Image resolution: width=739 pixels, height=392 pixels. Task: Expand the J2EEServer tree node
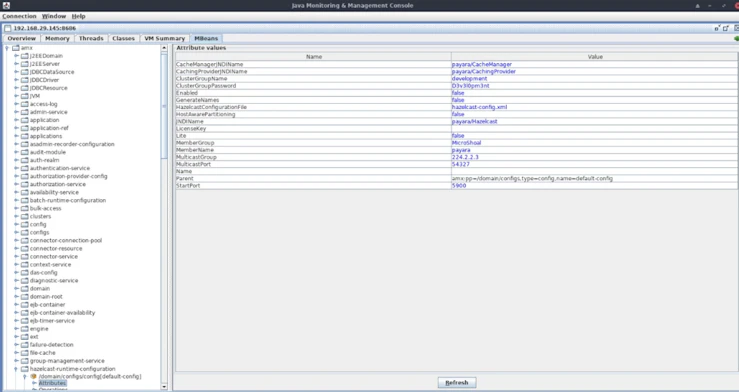pyautogui.click(x=16, y=64)
